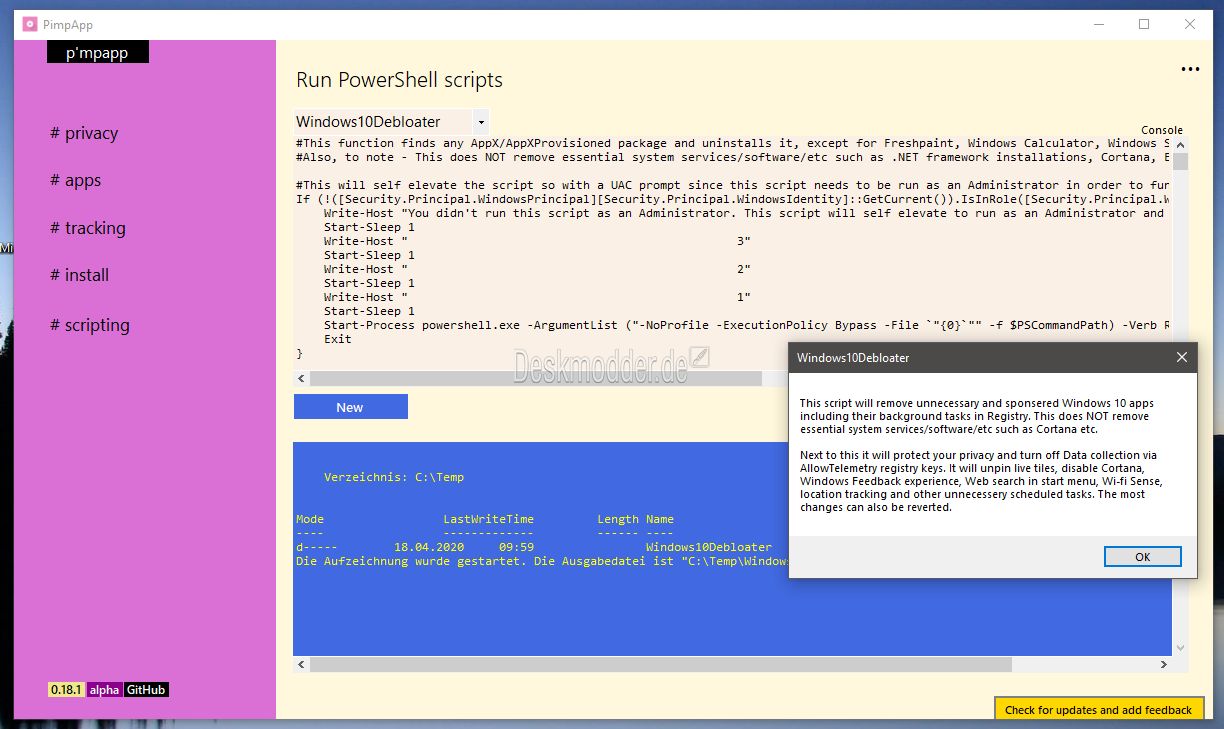Click the p'mpapp logo in the sidebar

tap(98, 52)
